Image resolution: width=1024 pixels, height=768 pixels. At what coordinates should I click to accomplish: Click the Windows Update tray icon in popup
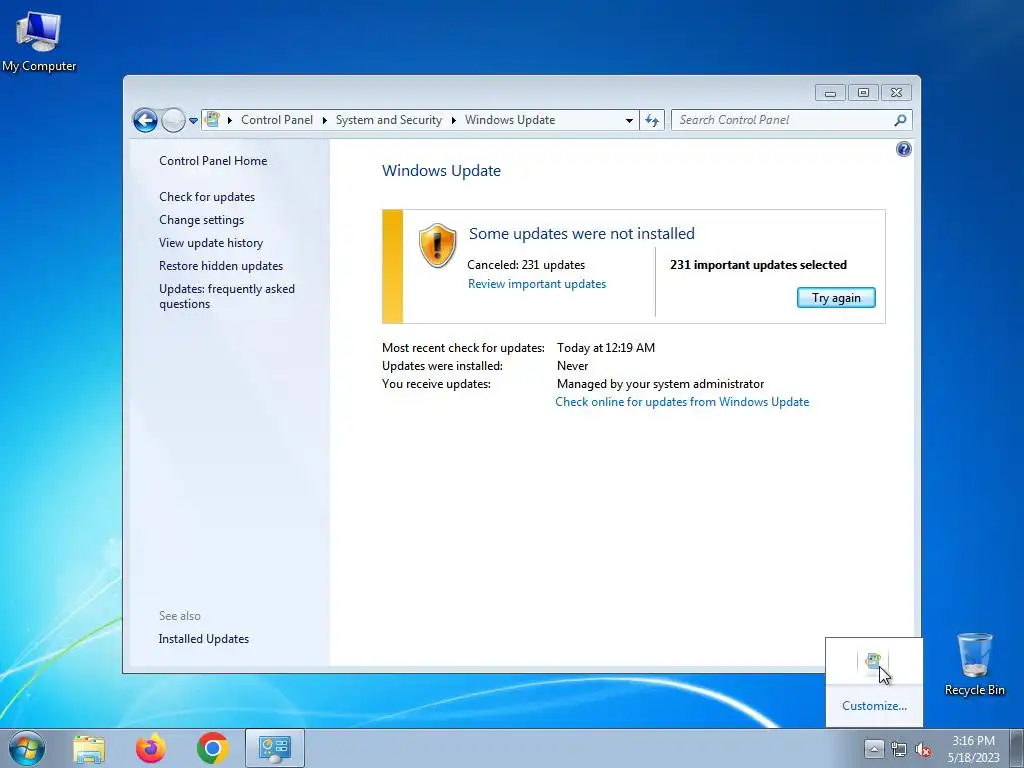[x=873, y=664]
